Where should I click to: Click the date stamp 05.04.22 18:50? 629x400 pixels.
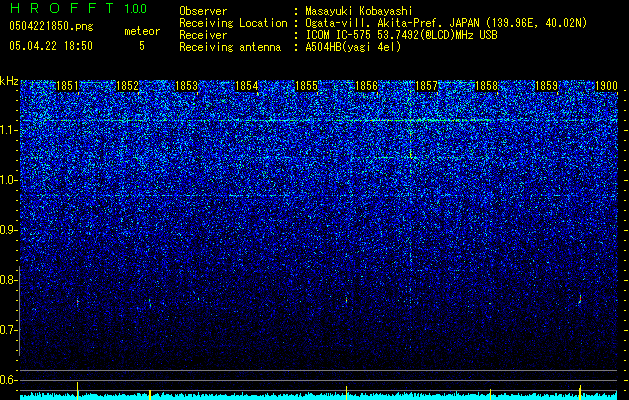(x=51, y=46)
